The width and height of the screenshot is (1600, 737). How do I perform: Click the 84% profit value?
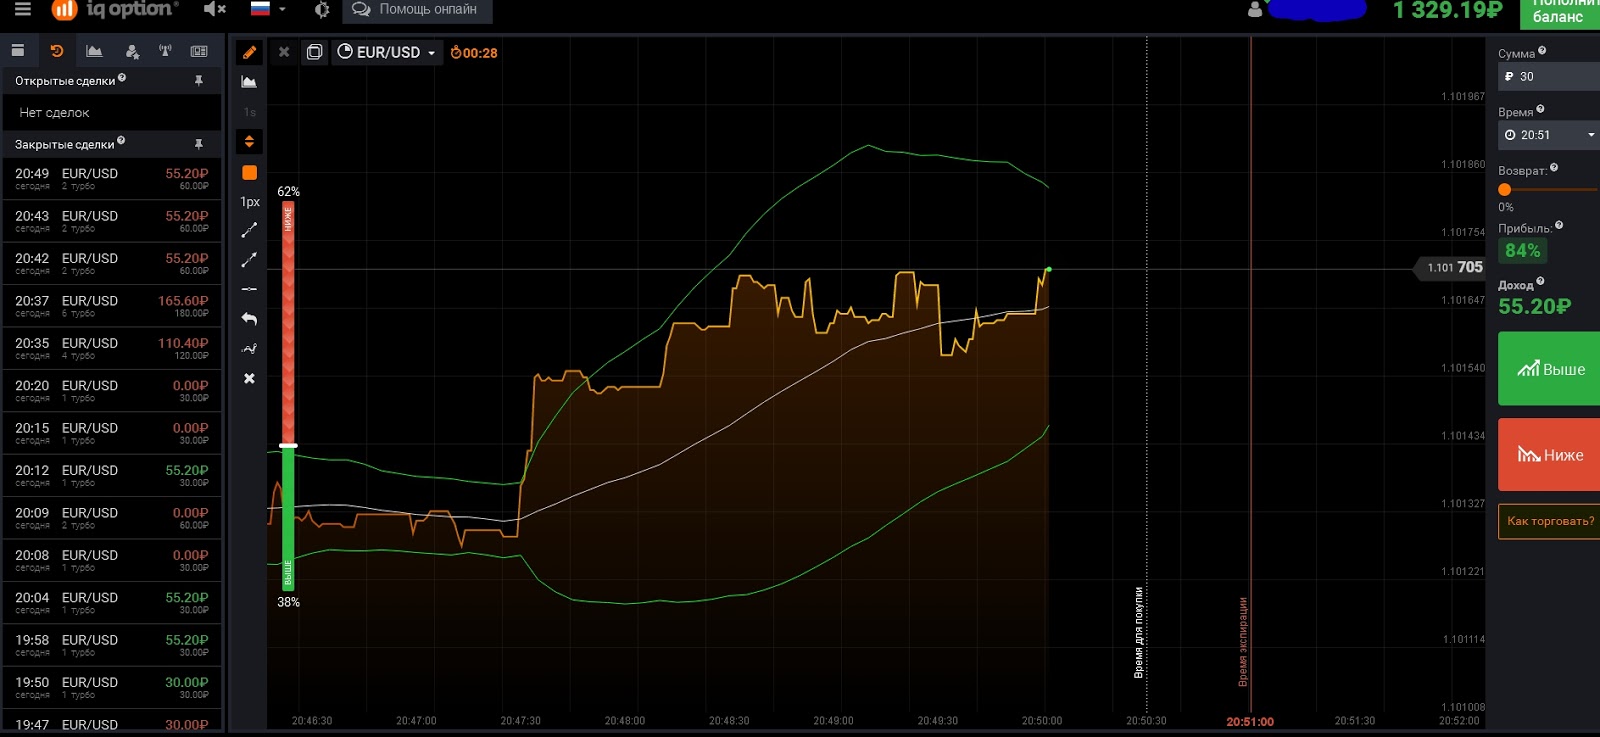[1523, 251]
